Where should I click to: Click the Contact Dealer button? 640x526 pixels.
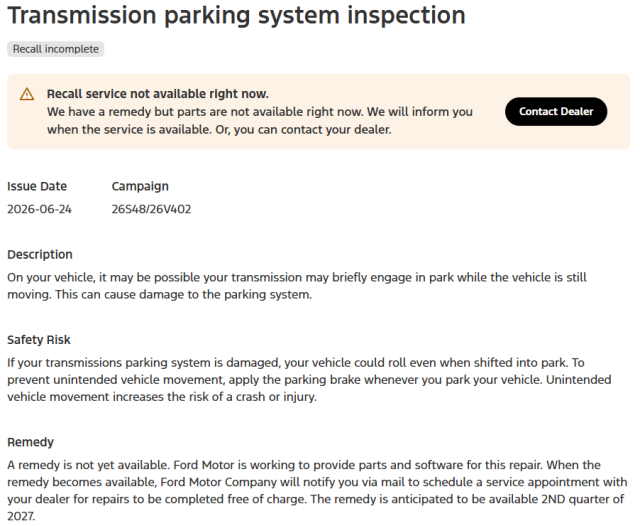[556, 111]
